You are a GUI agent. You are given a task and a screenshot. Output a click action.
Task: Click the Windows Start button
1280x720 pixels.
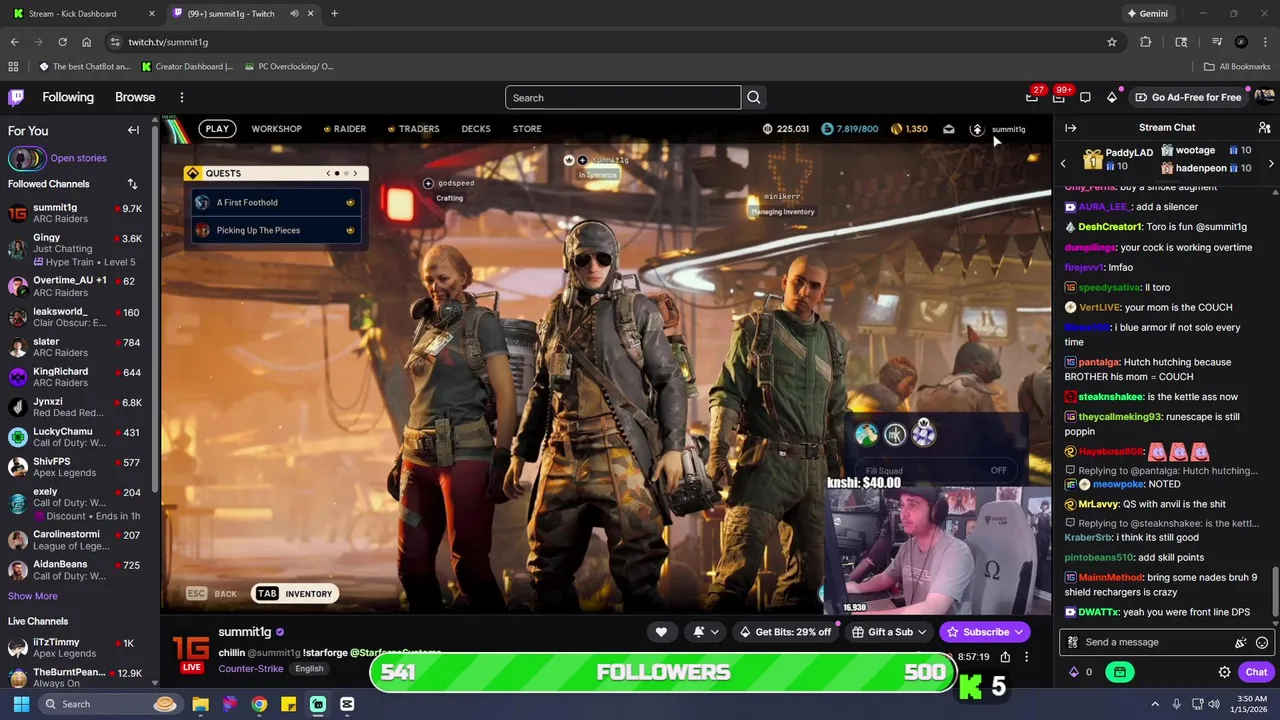(21, 704)
